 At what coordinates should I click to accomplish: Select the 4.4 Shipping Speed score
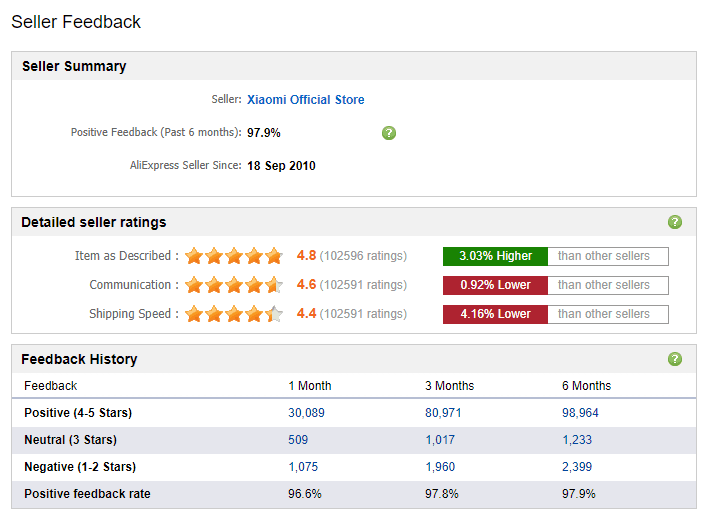click(306, 314)
